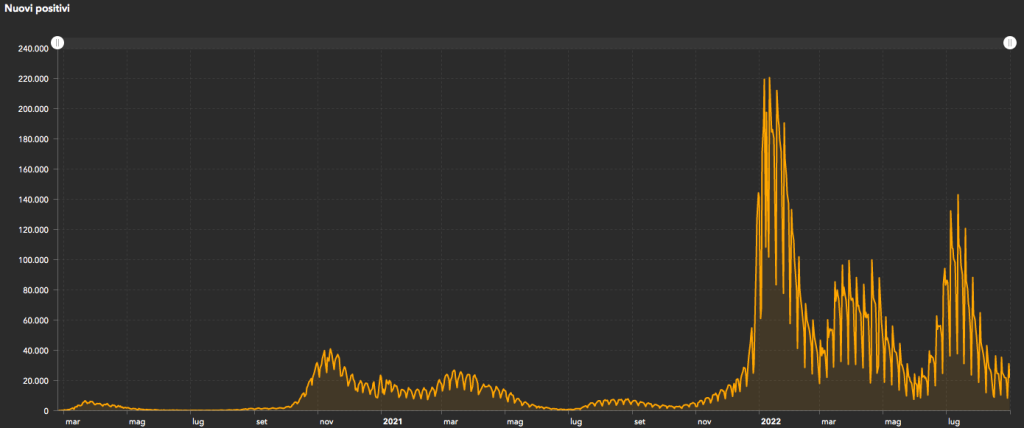Click the right range slider handle
This screenshot has width=1024, height=428.
pyautogui.click(x=1009, y=43)
